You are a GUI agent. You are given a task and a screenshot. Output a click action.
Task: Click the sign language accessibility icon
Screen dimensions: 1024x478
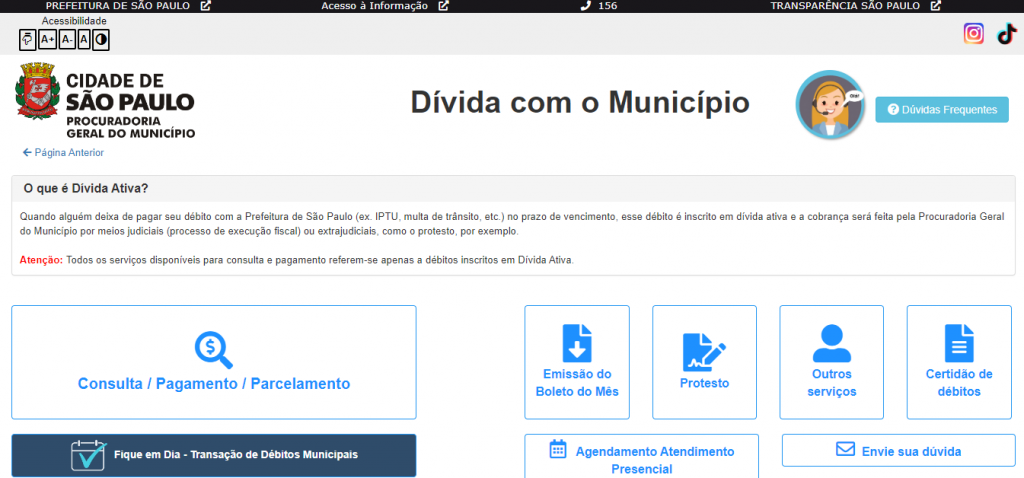(28, 40)
